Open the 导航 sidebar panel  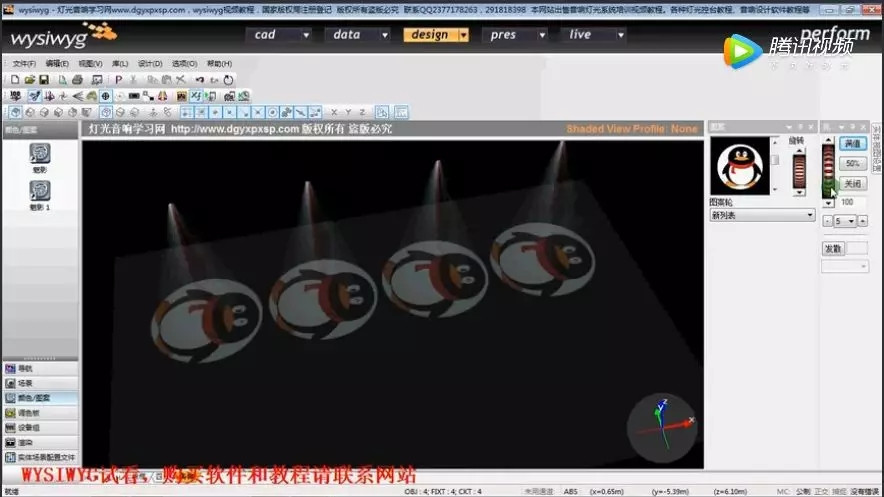point(41,369)
